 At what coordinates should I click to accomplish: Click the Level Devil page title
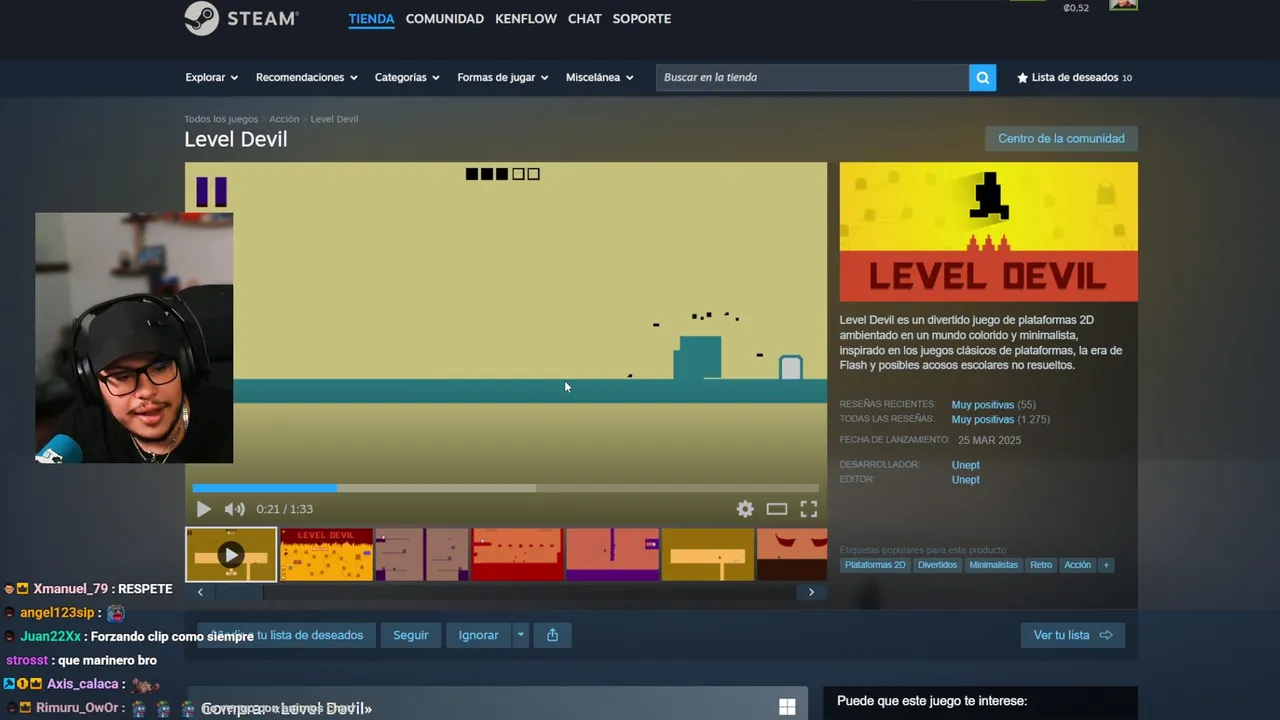click(236, 139)
